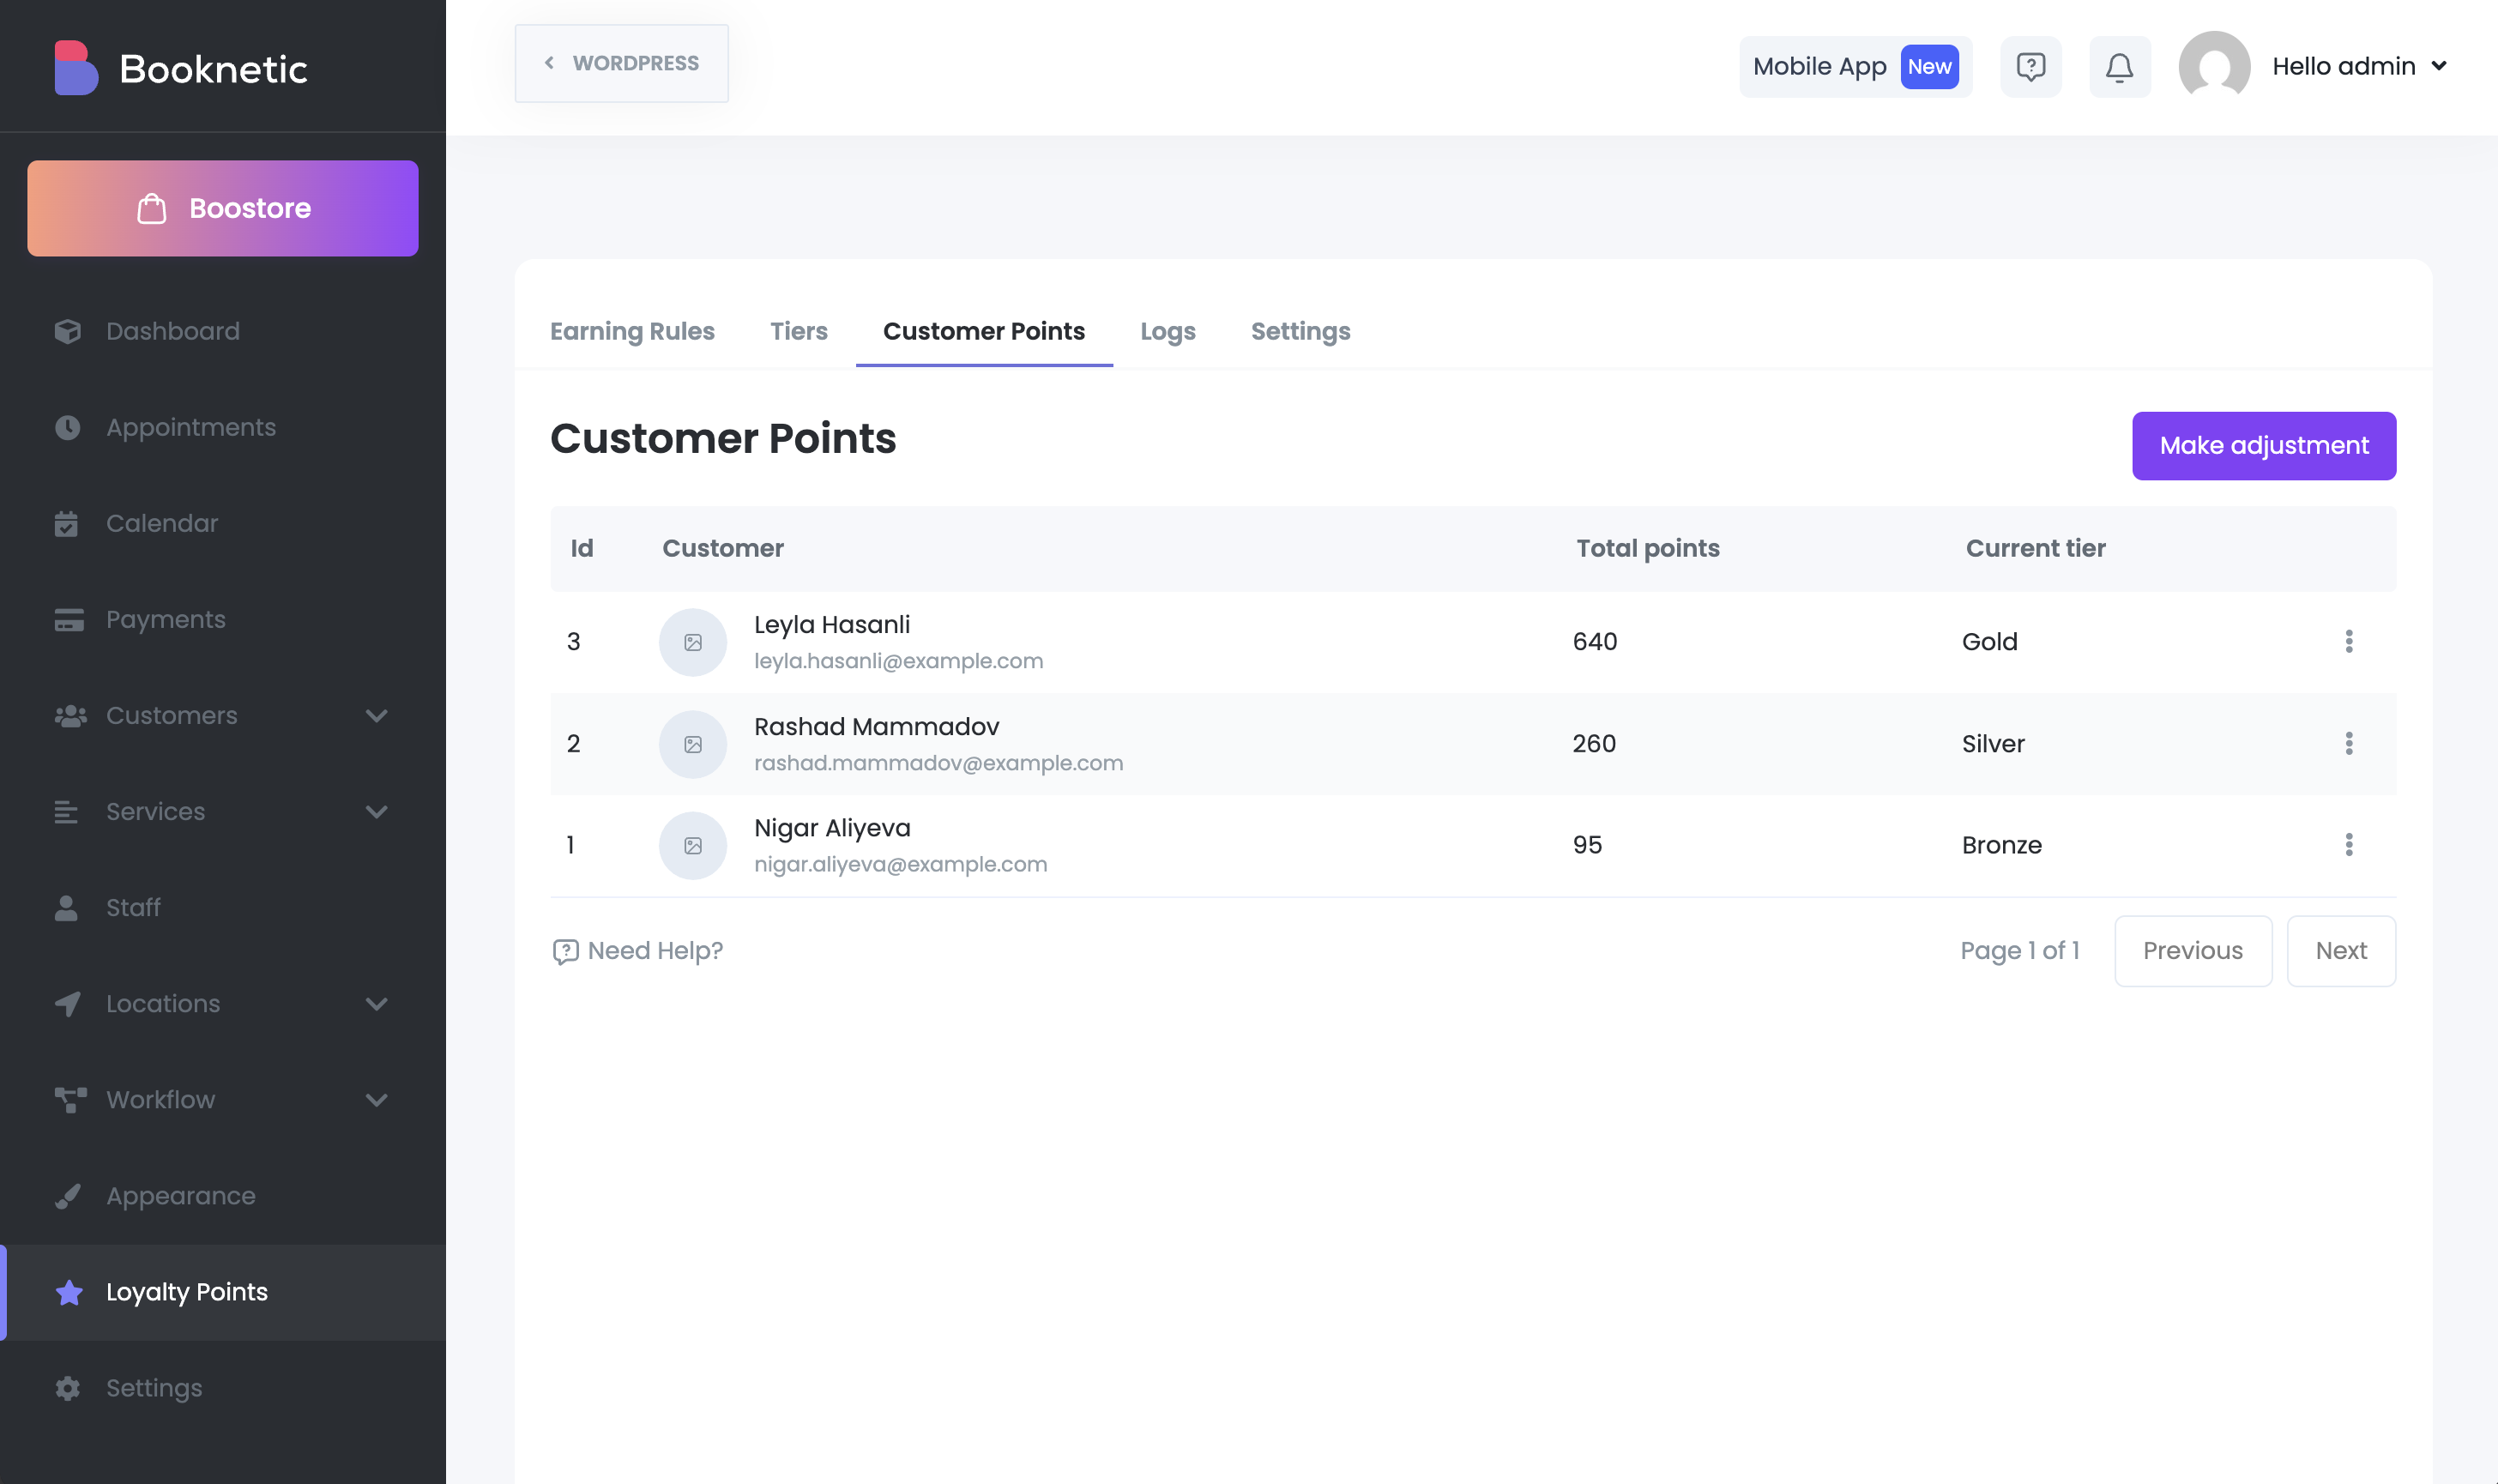Open three-dot menu for Rashad Mammadov
The width and height of the screenshot is (2498, 1484).
(x=2348, y=743)
